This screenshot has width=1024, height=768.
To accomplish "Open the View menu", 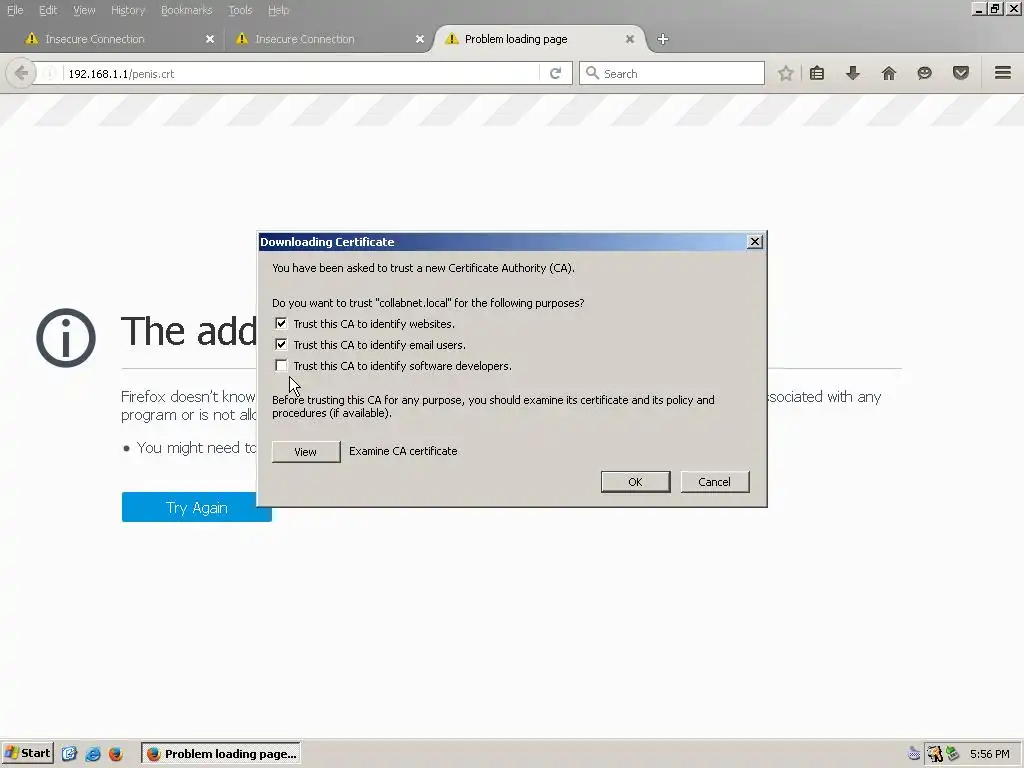I will coord(84,10).
